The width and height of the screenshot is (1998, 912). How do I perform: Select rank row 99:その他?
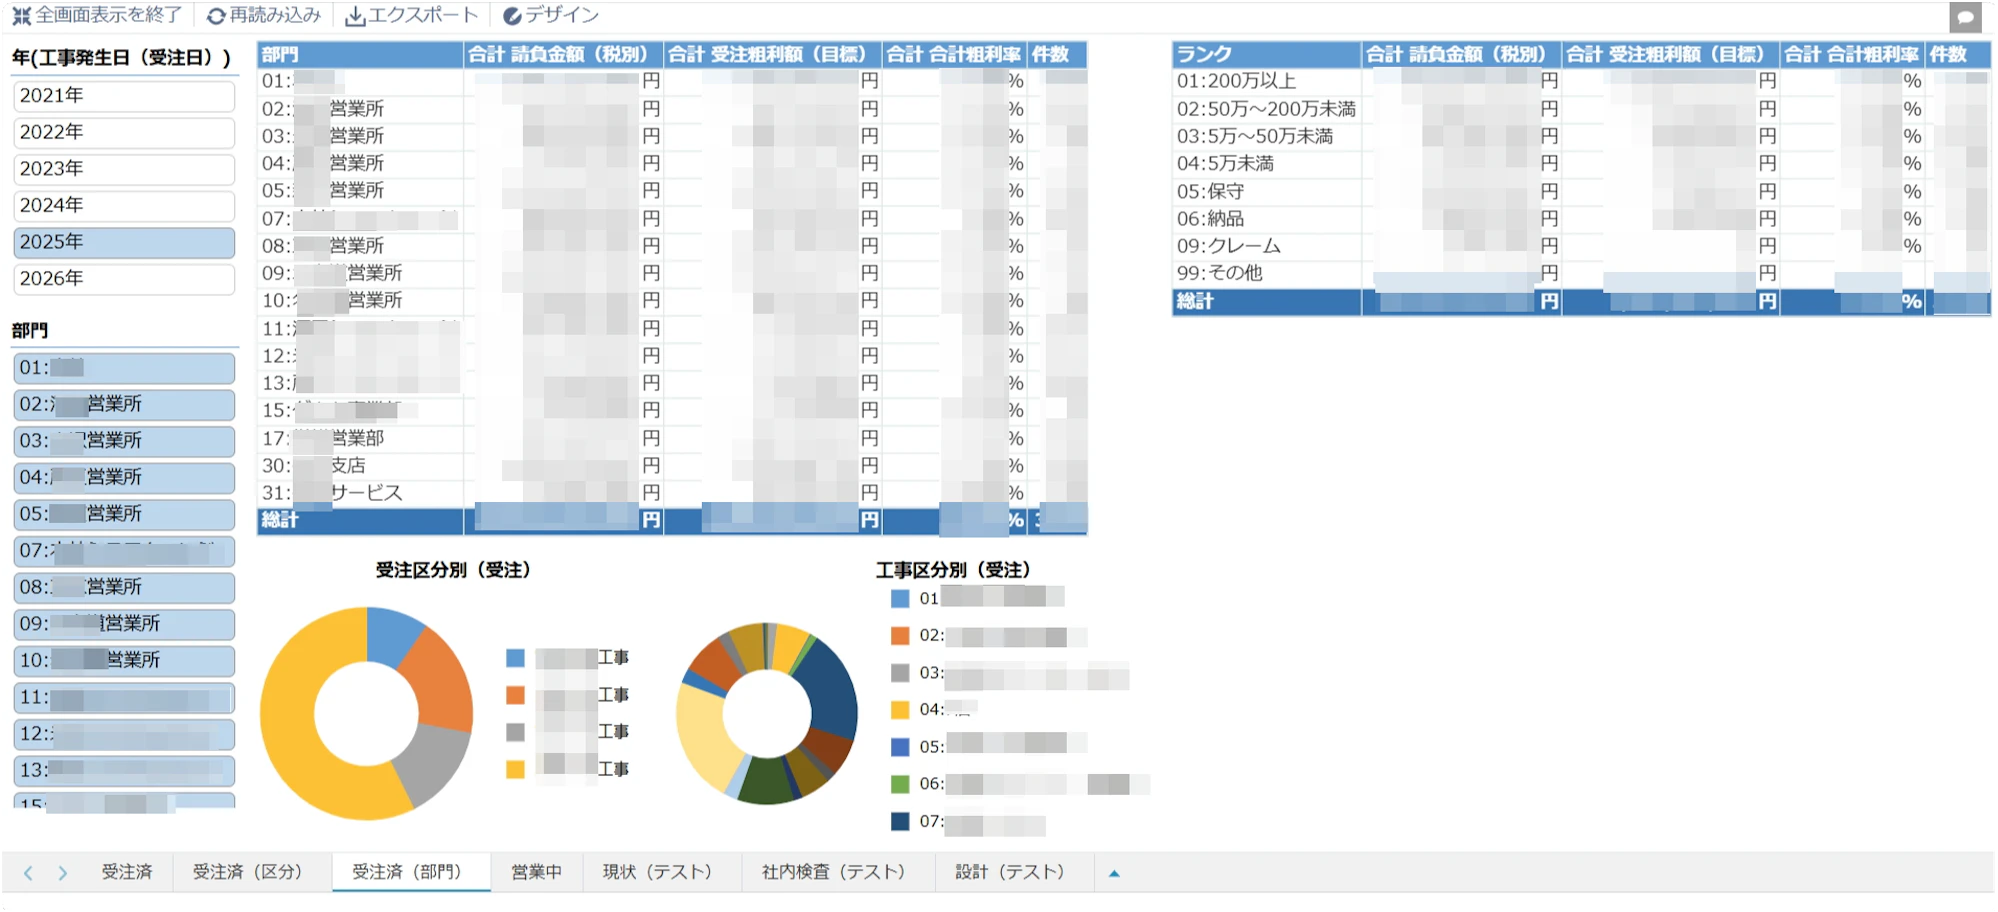pos(1581,273)
